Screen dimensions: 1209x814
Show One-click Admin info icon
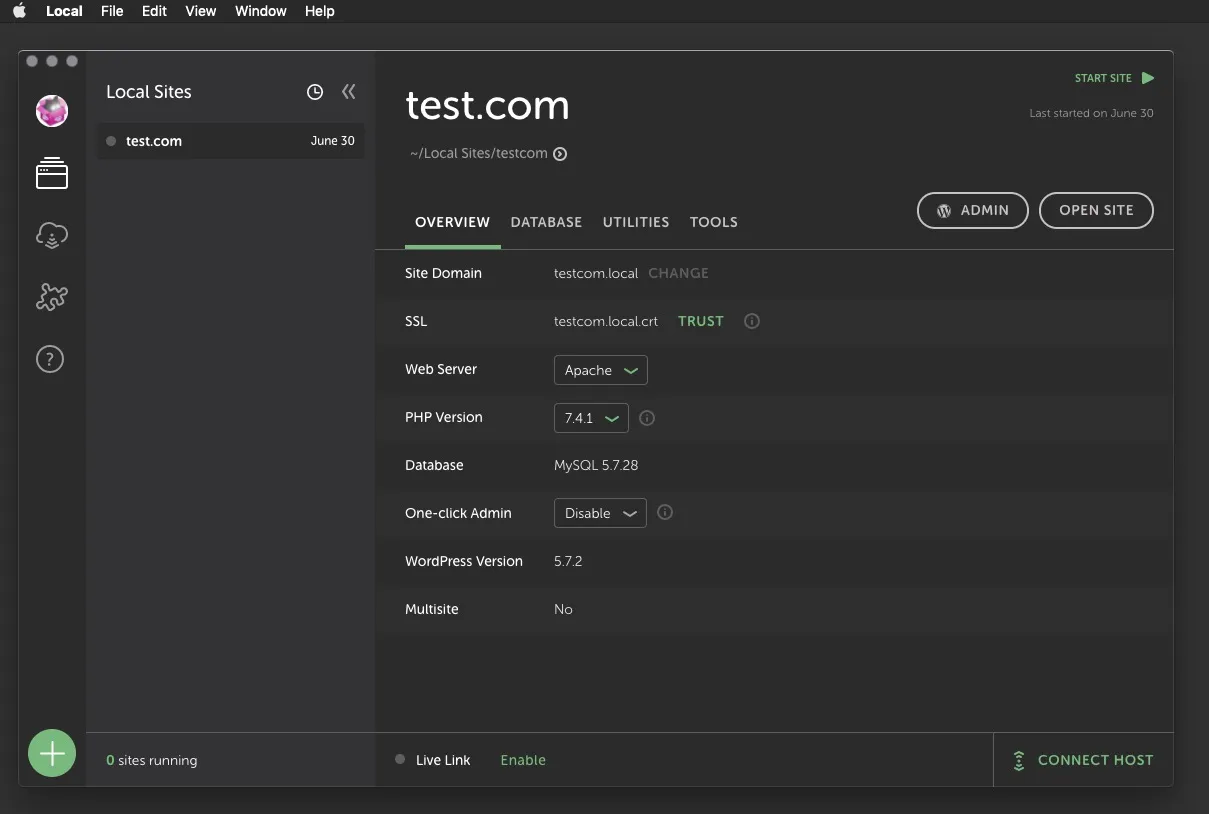tap(665, 512)
